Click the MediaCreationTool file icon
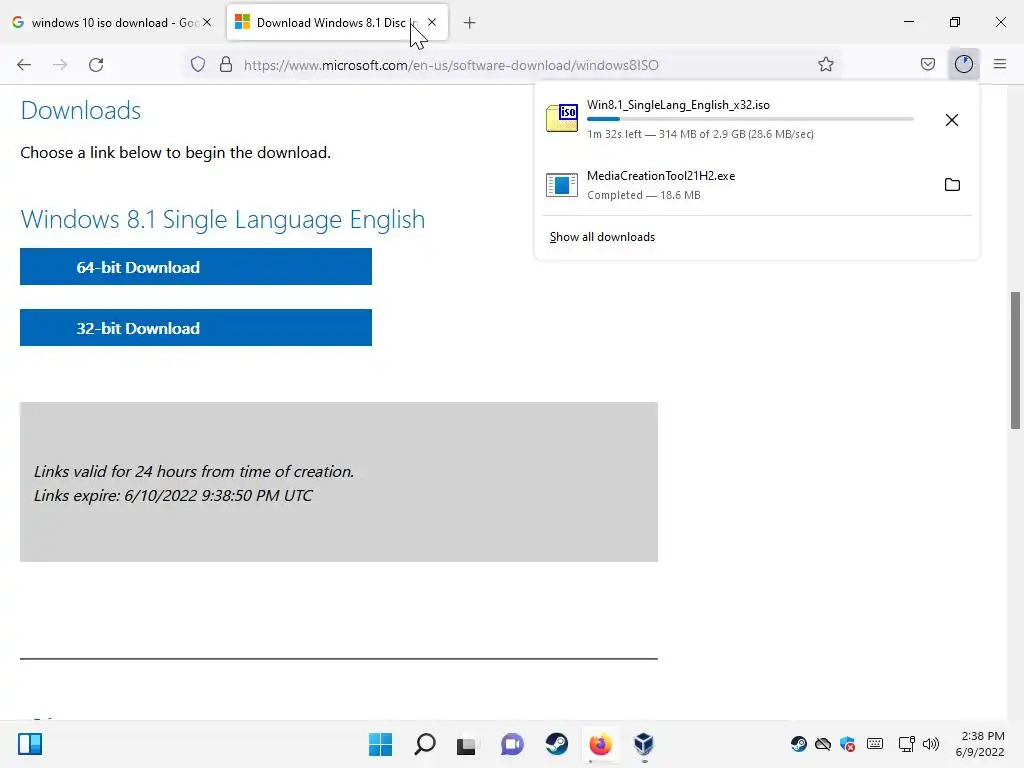Screen dimensions: 1024x768 [x=562, y=185]
